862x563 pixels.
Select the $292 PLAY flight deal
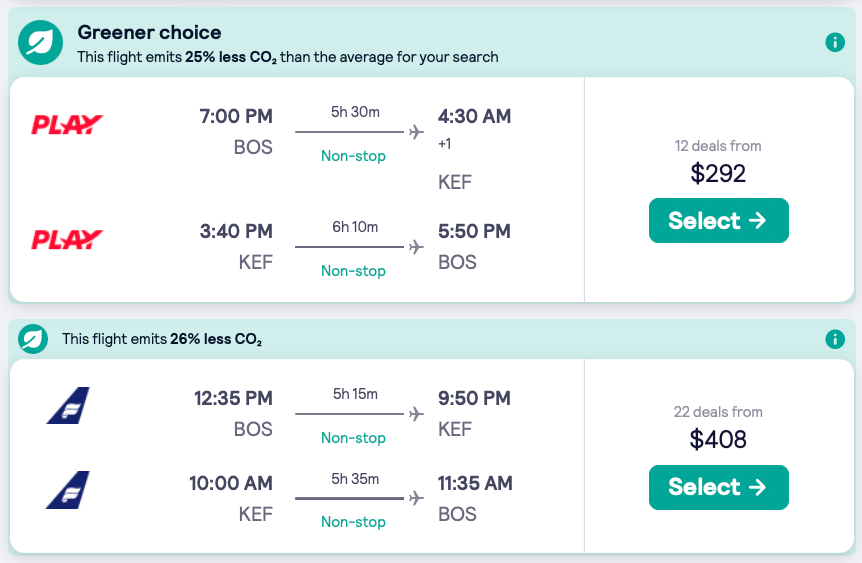pyautogui.click(x=718, y=221)
